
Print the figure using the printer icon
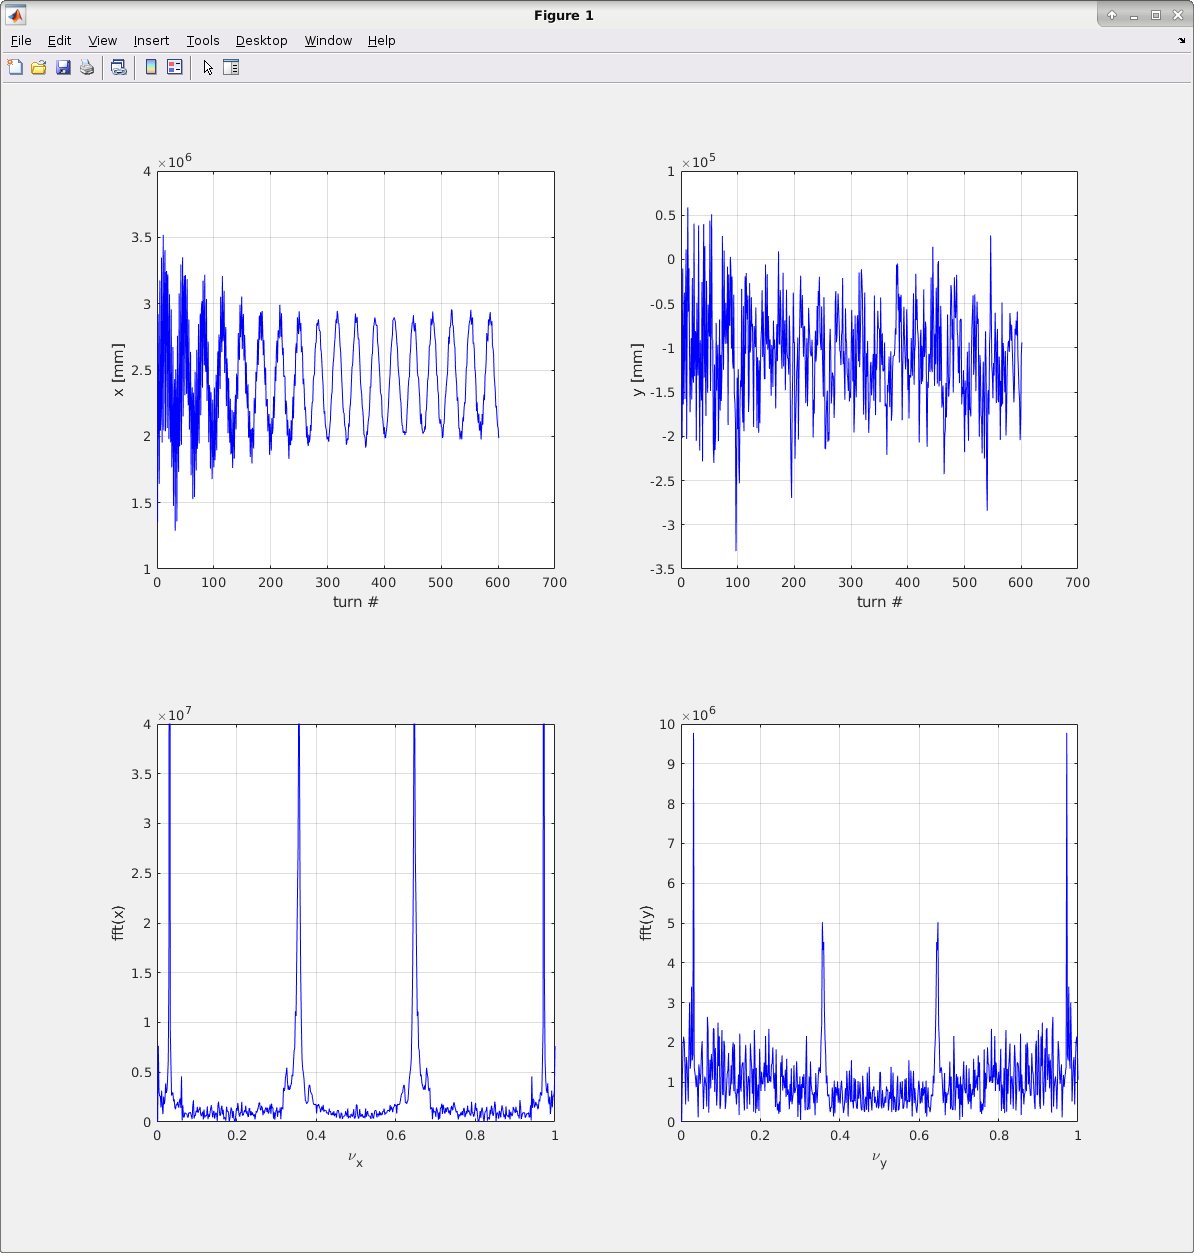87,67
